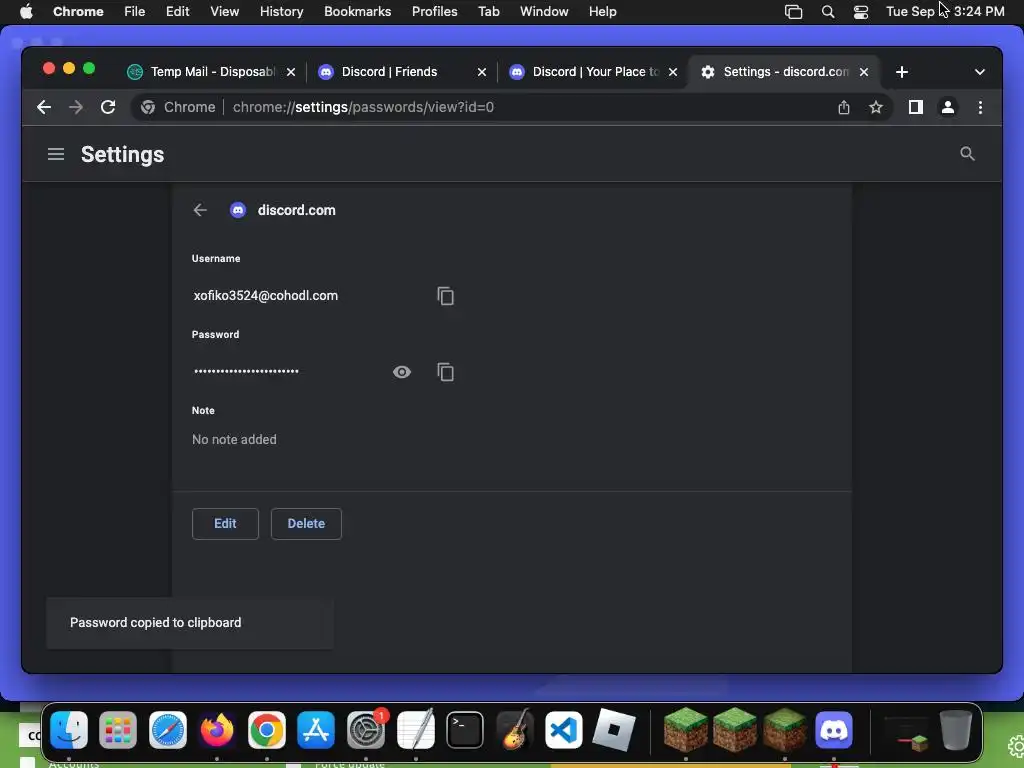Expand the tab search dropdown arrow
The image size is (1024, 768).
[x=980, y=72]
